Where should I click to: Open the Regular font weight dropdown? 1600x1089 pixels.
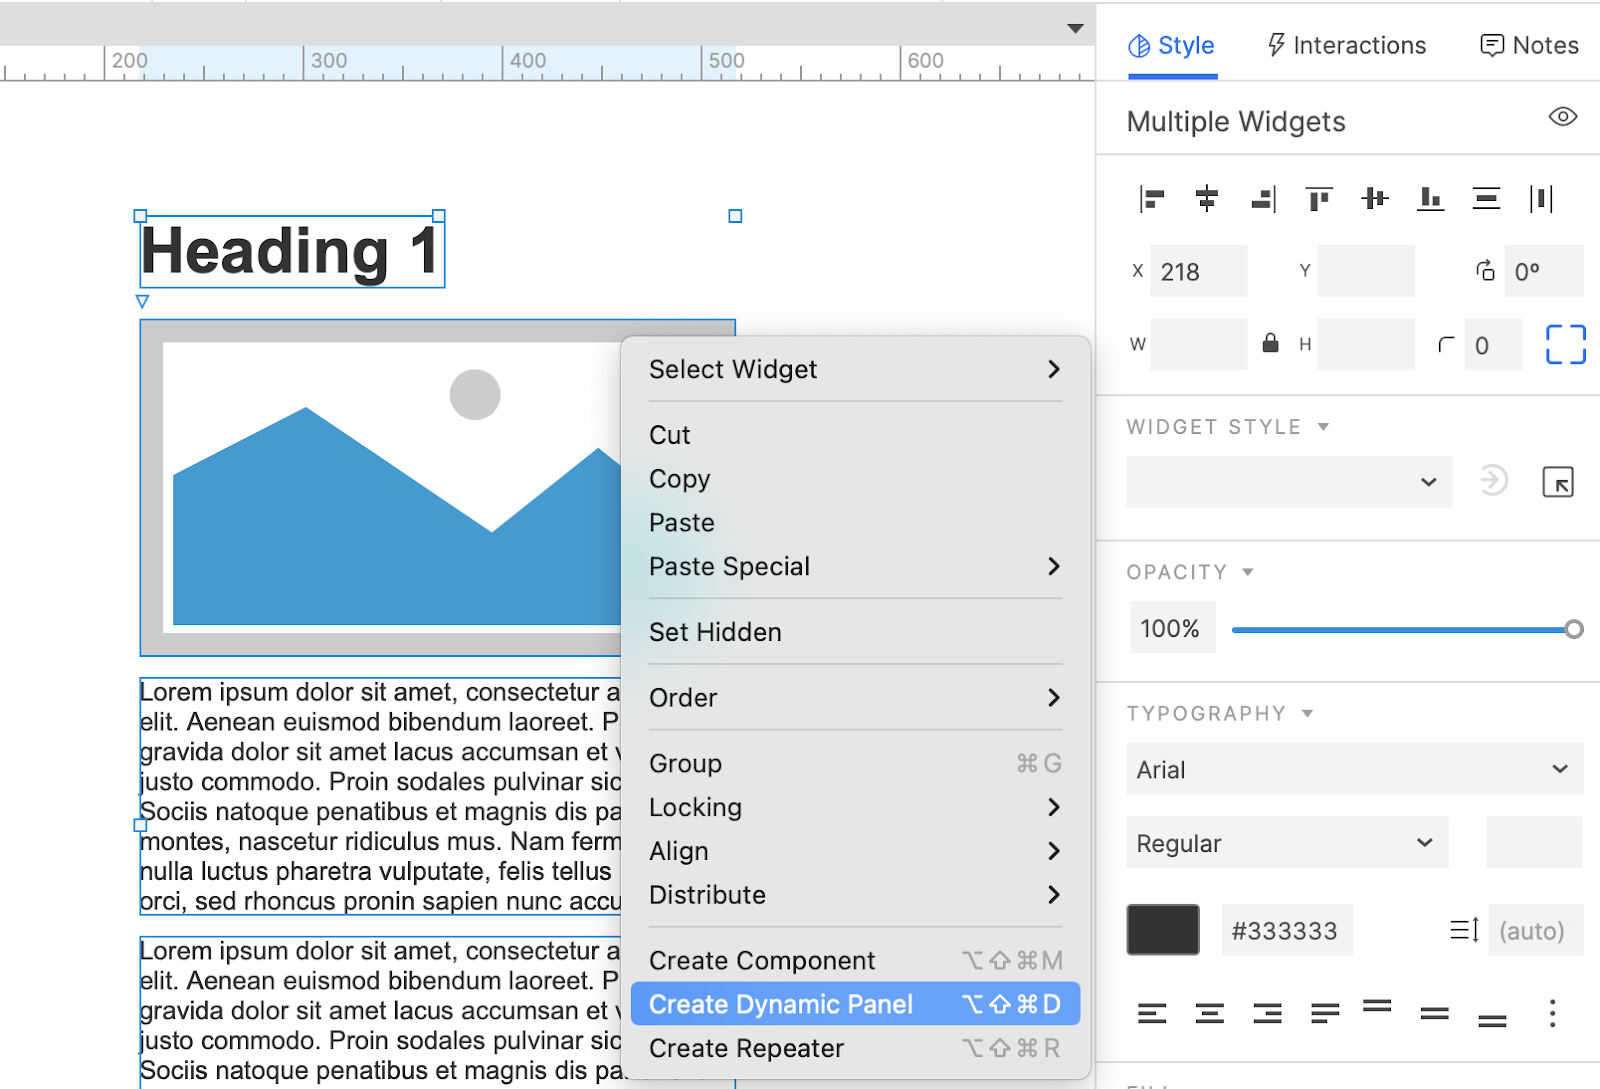(x=1286, y=843)
